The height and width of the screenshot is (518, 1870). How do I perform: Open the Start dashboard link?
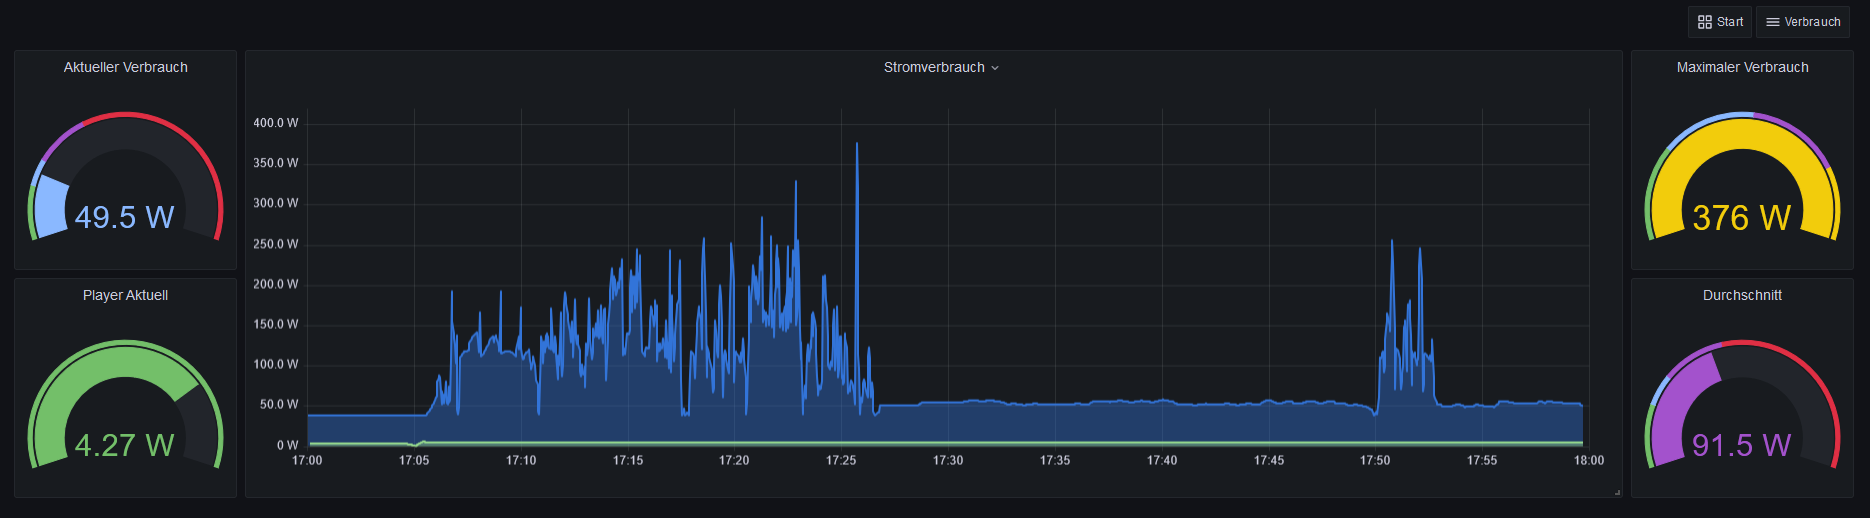click(1720, 22)
